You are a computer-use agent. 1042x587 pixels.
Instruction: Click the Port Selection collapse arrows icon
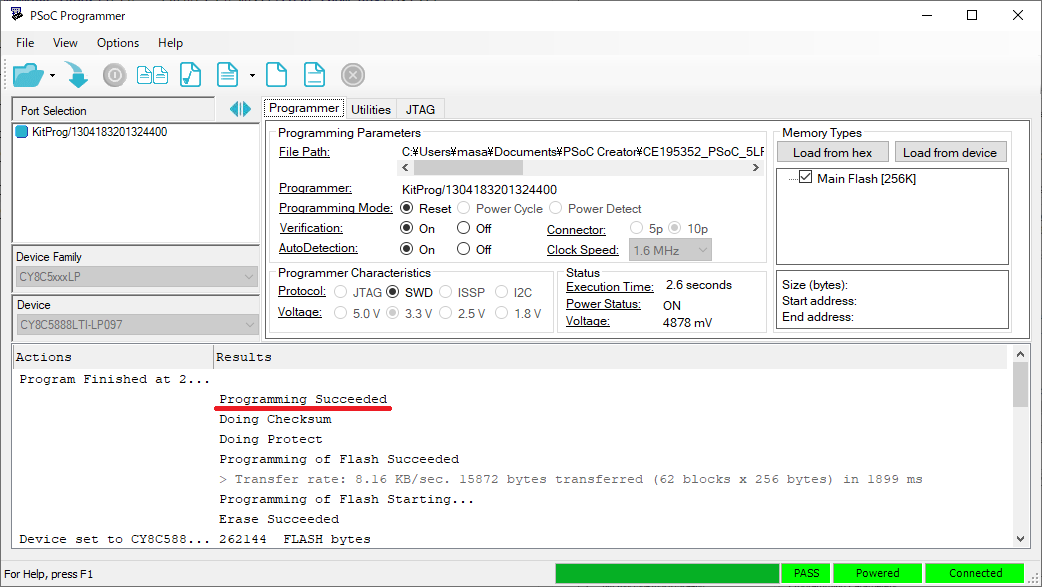240,109
